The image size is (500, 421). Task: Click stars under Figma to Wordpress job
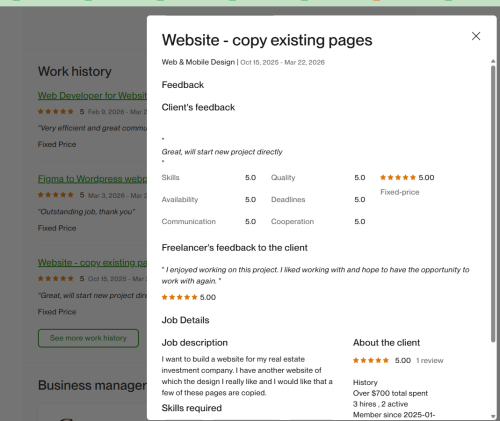(56, 195)
